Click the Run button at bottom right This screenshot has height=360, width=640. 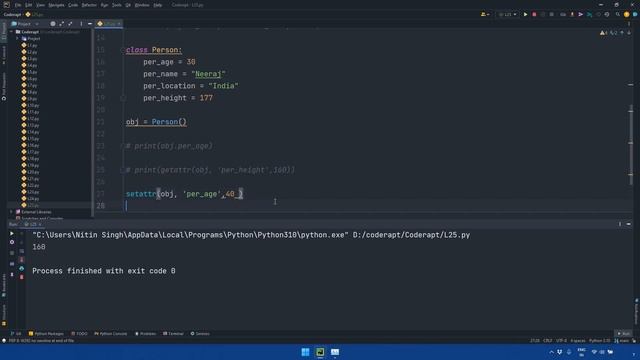623,333
